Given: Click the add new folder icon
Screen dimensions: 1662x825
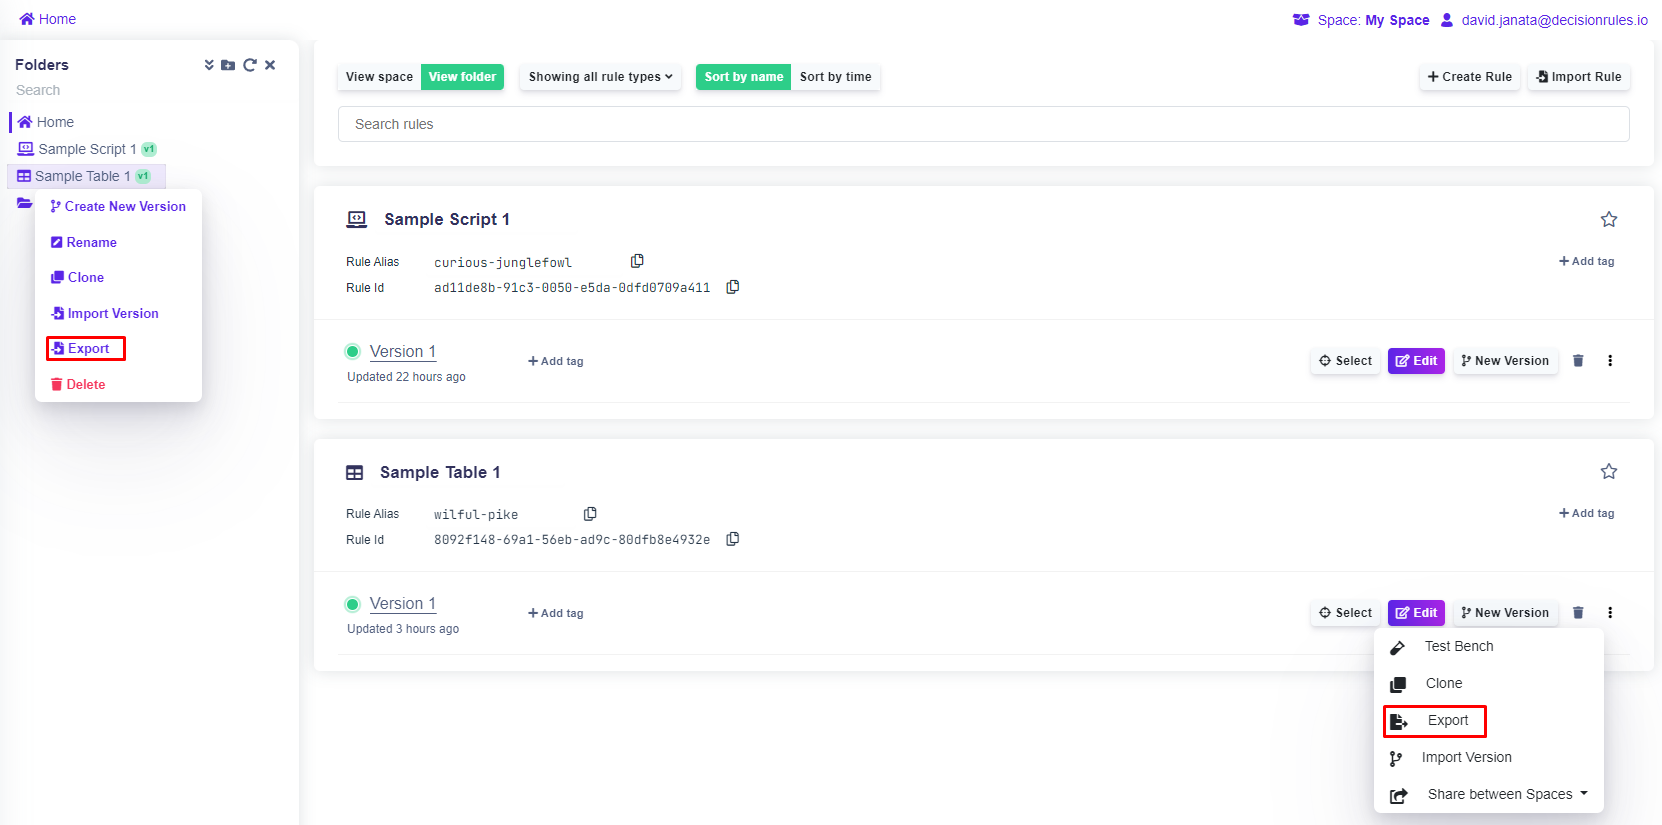Looking at the screenshot, I should 228,65.
